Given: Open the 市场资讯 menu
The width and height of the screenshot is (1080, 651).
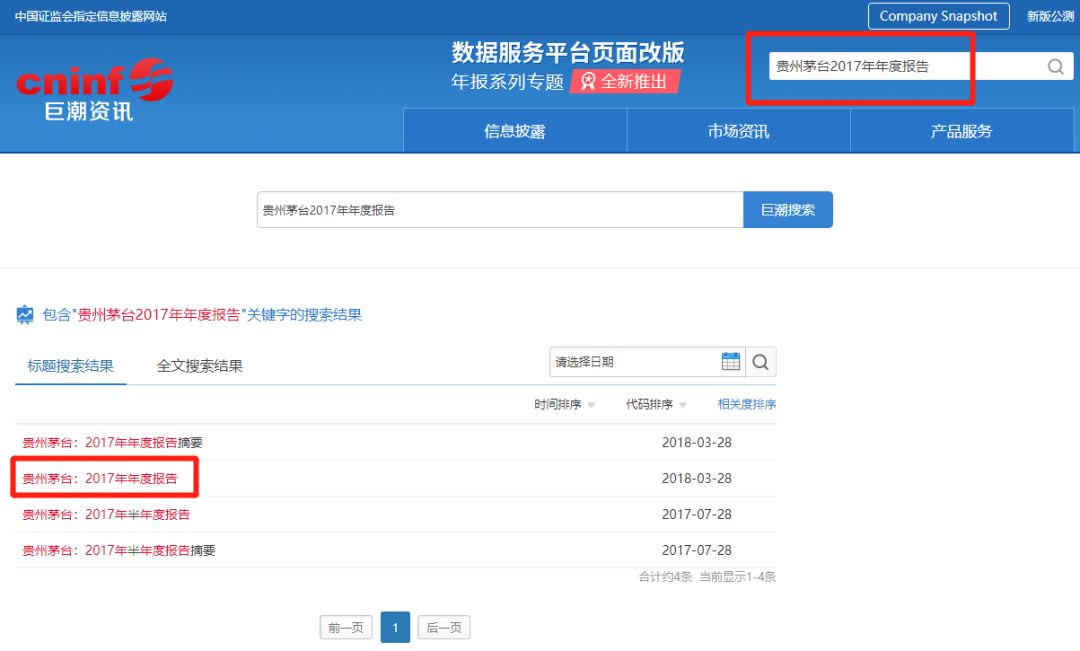Looking at the screenshot, I should (738, 131).
